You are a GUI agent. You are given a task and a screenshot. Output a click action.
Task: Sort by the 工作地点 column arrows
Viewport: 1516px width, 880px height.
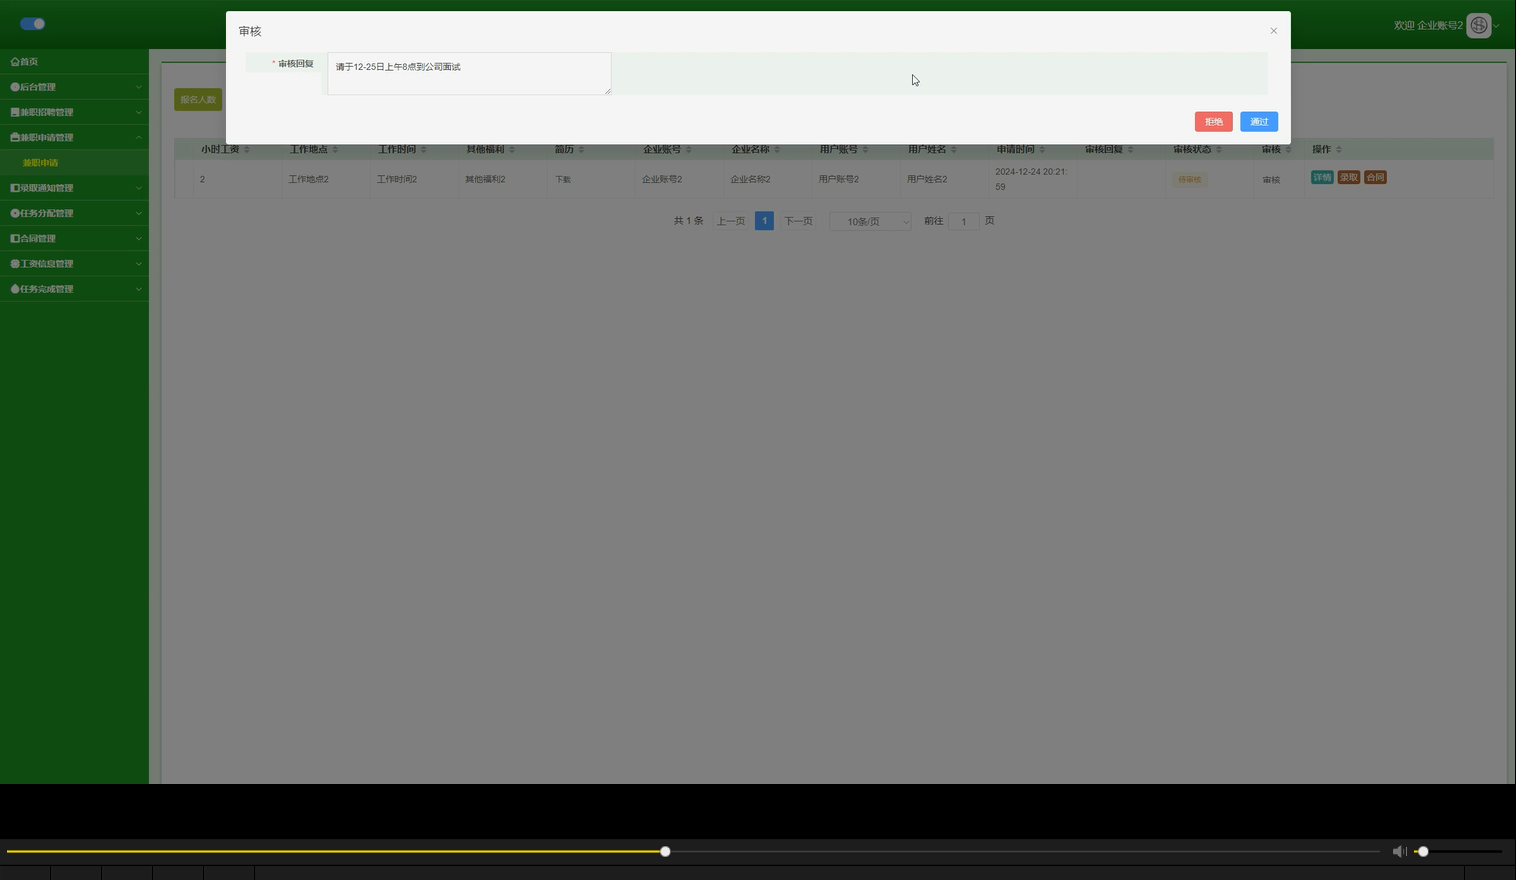coord(335,150)
